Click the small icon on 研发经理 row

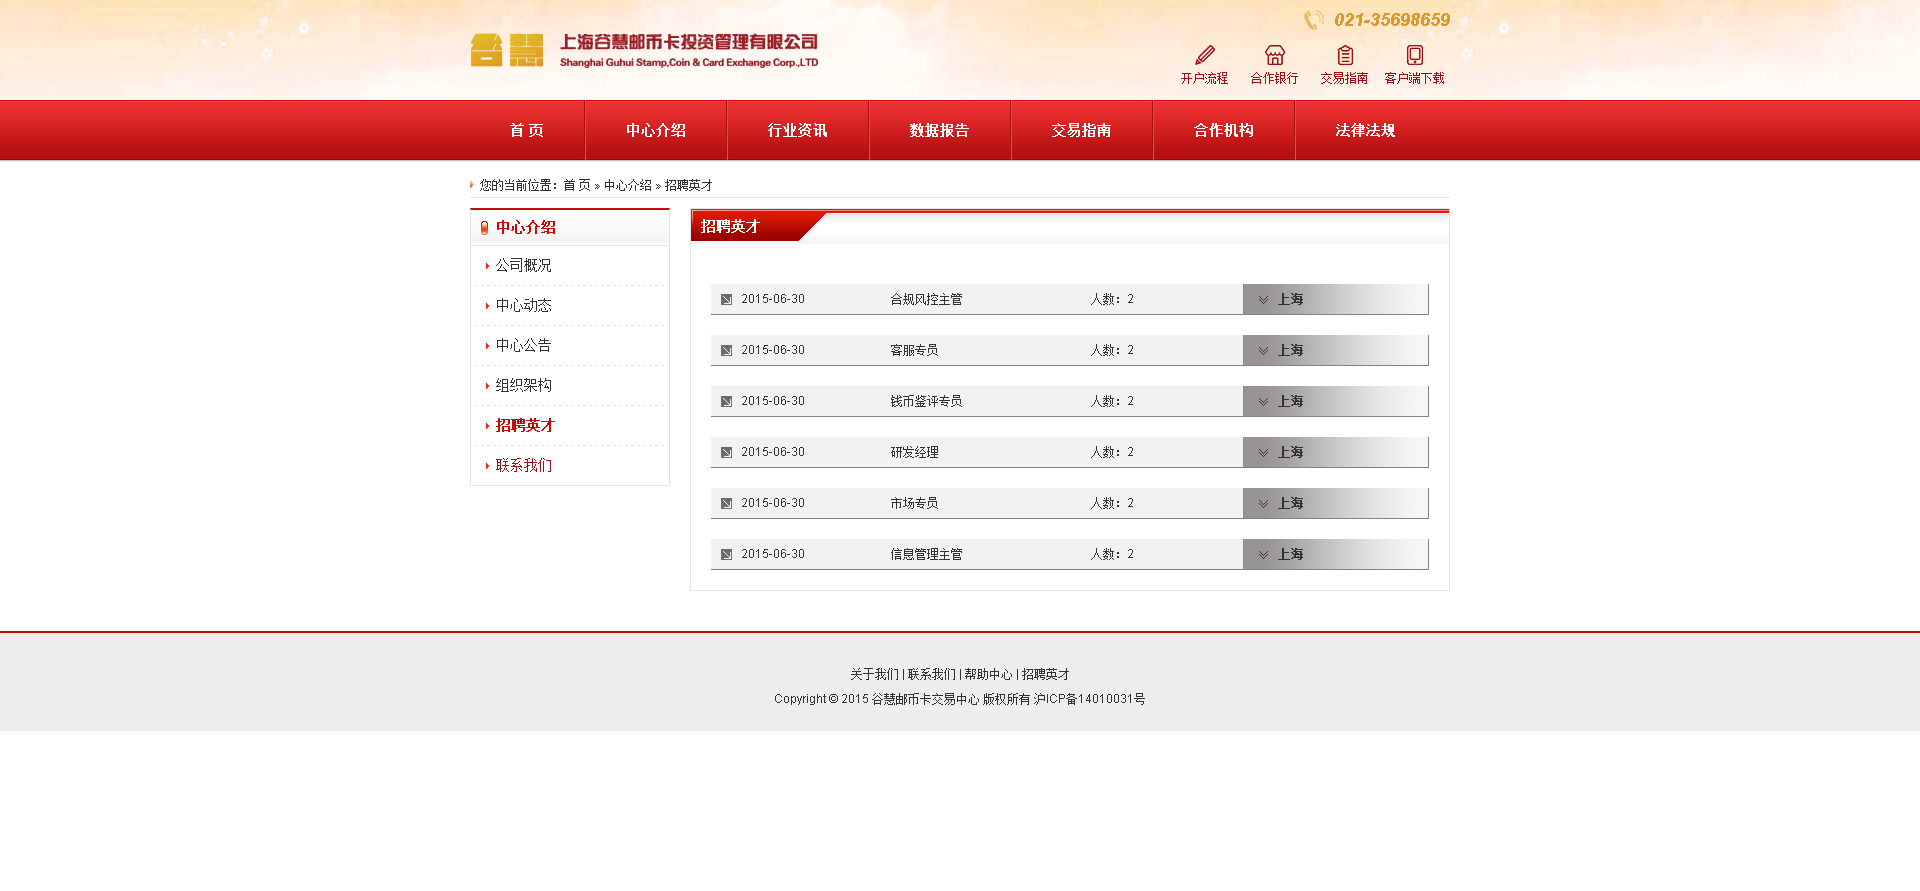tap(727, 453)
